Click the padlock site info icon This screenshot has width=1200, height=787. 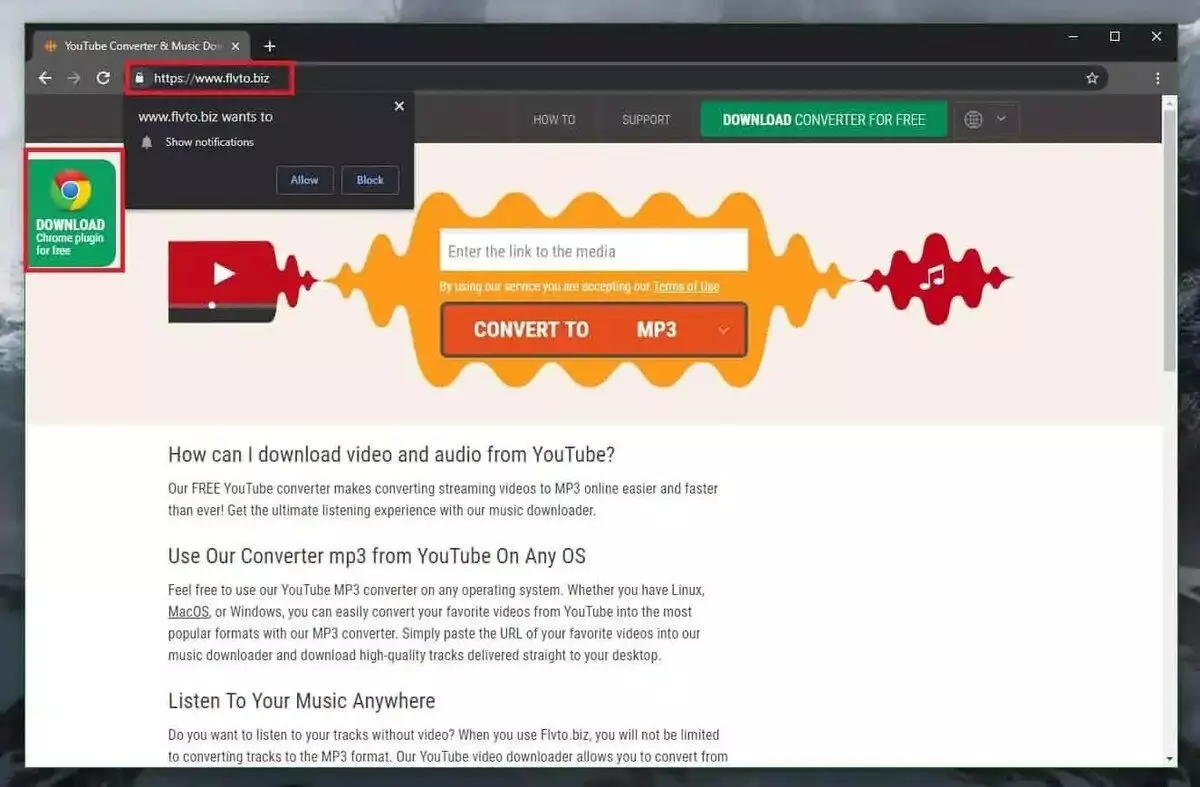(x=140, y=78)
